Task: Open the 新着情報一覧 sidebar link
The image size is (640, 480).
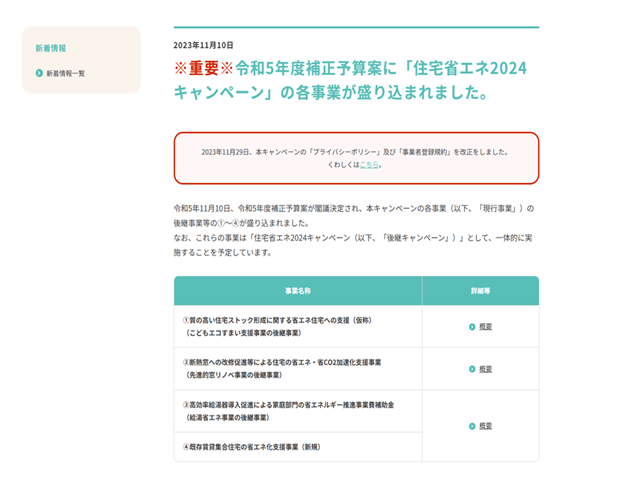Action: [x=66, y=73]
